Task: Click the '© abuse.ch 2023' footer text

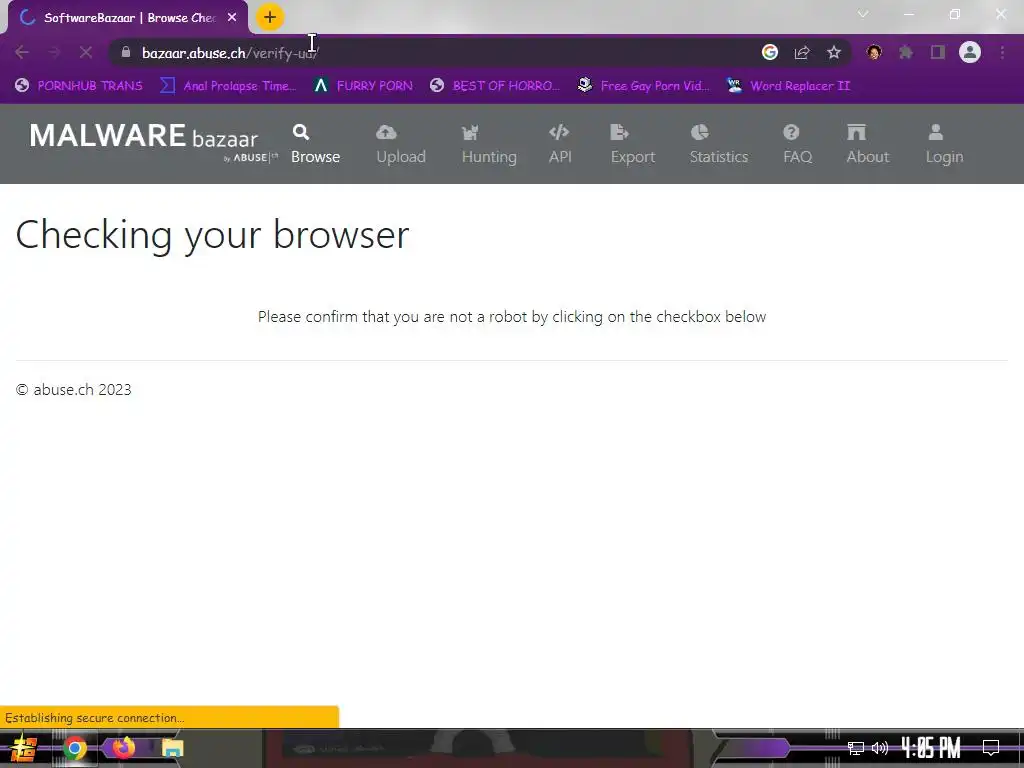Action: 74,390
